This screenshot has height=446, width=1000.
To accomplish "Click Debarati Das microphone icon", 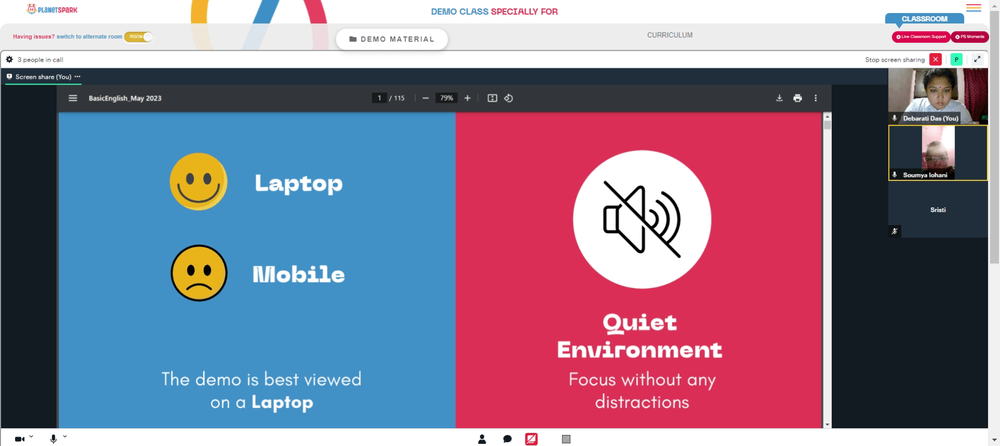I will pos(895,118).
